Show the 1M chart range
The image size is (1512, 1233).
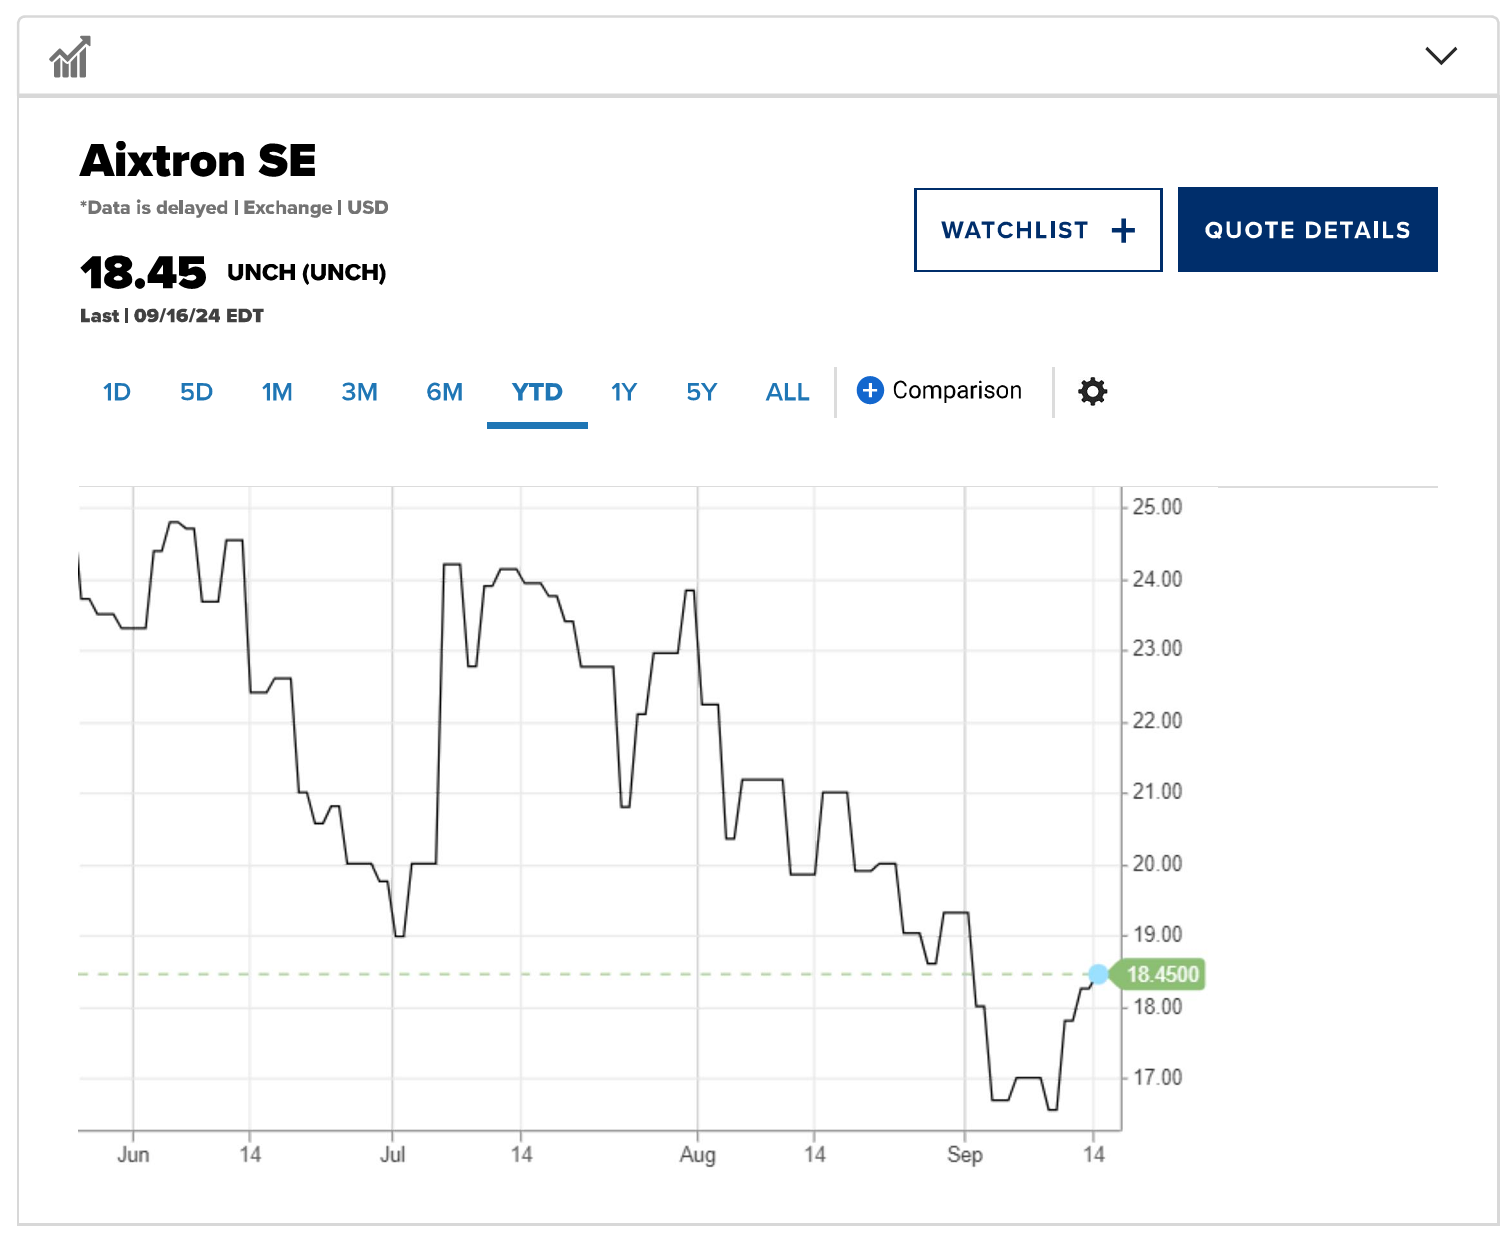[277, 392]
